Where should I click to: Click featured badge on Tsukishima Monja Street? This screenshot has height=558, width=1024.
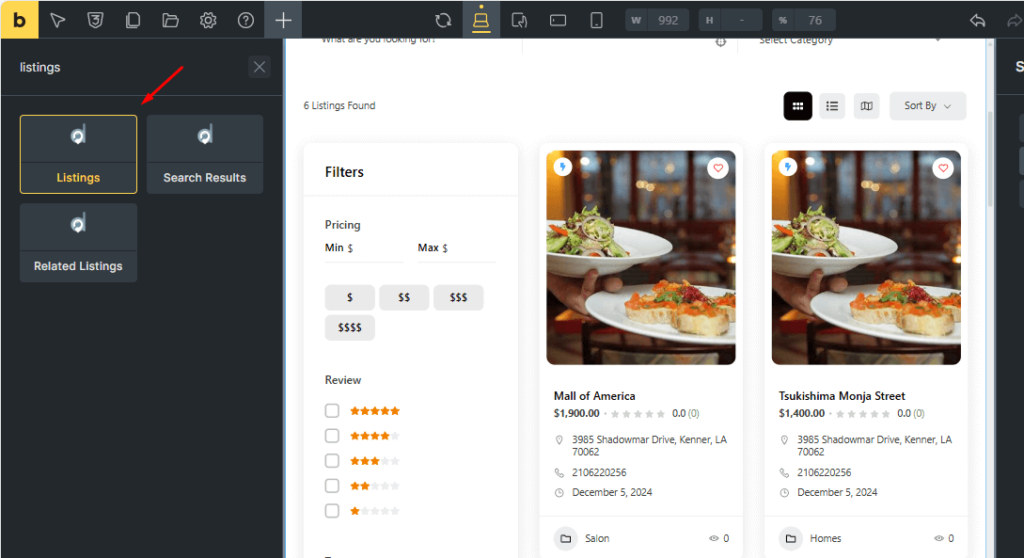[788, 167]
